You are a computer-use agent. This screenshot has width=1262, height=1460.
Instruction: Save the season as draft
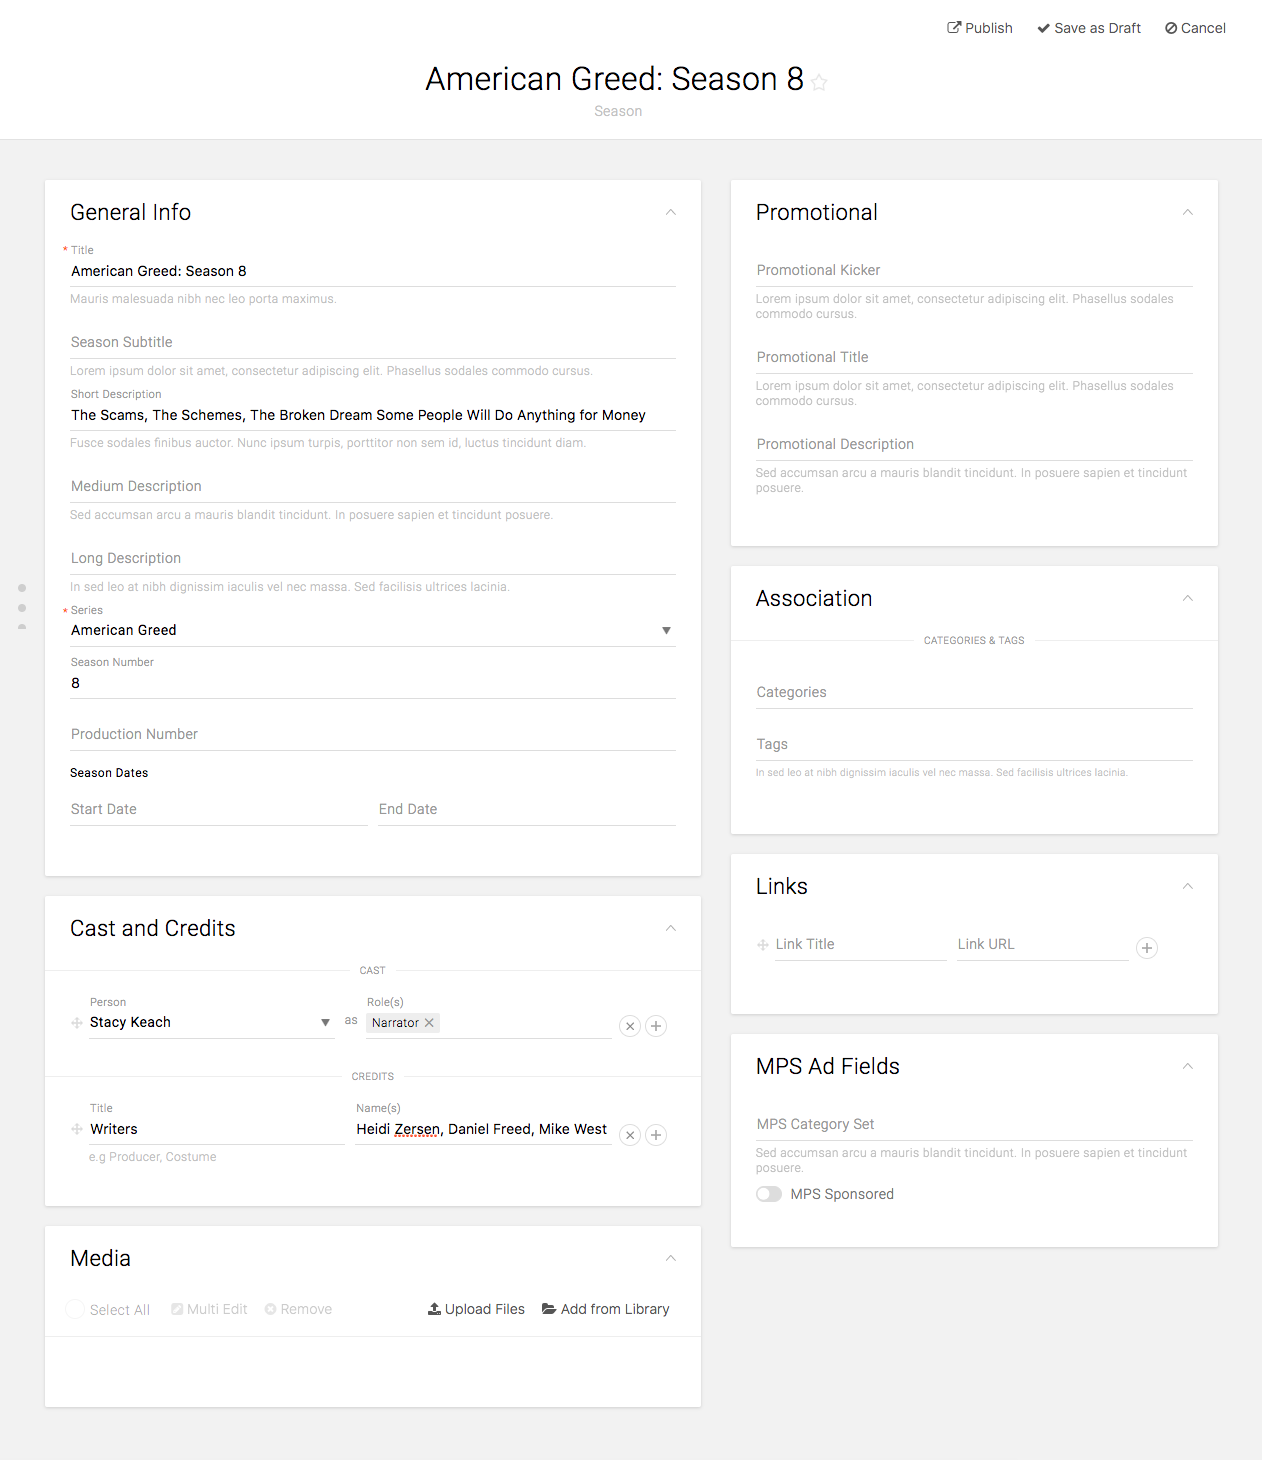pos(1089,28)
